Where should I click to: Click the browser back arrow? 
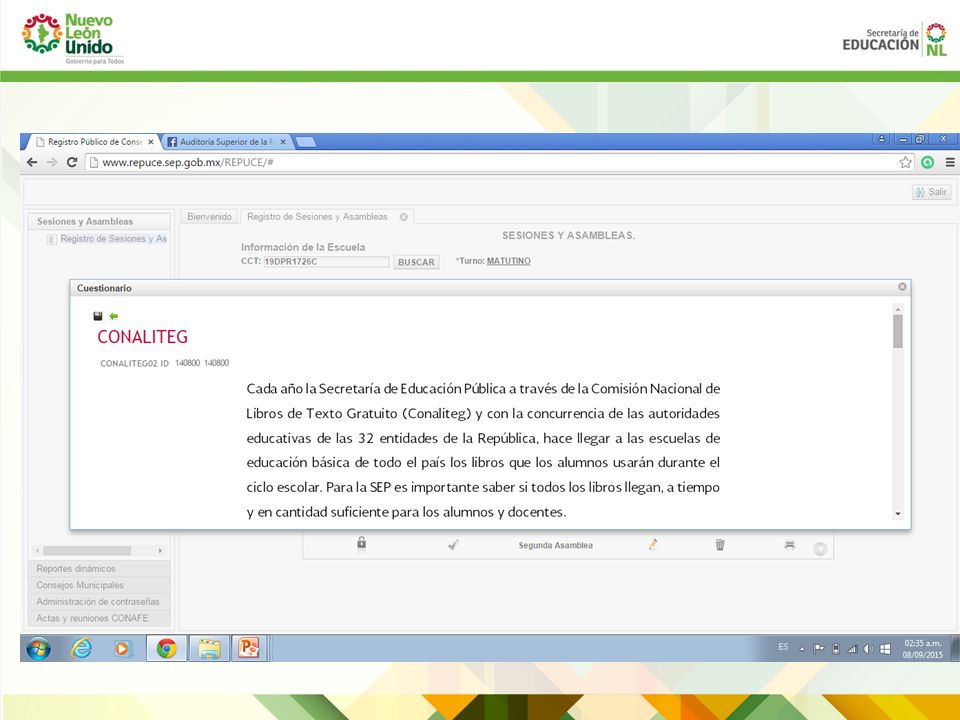pos(32,162)
